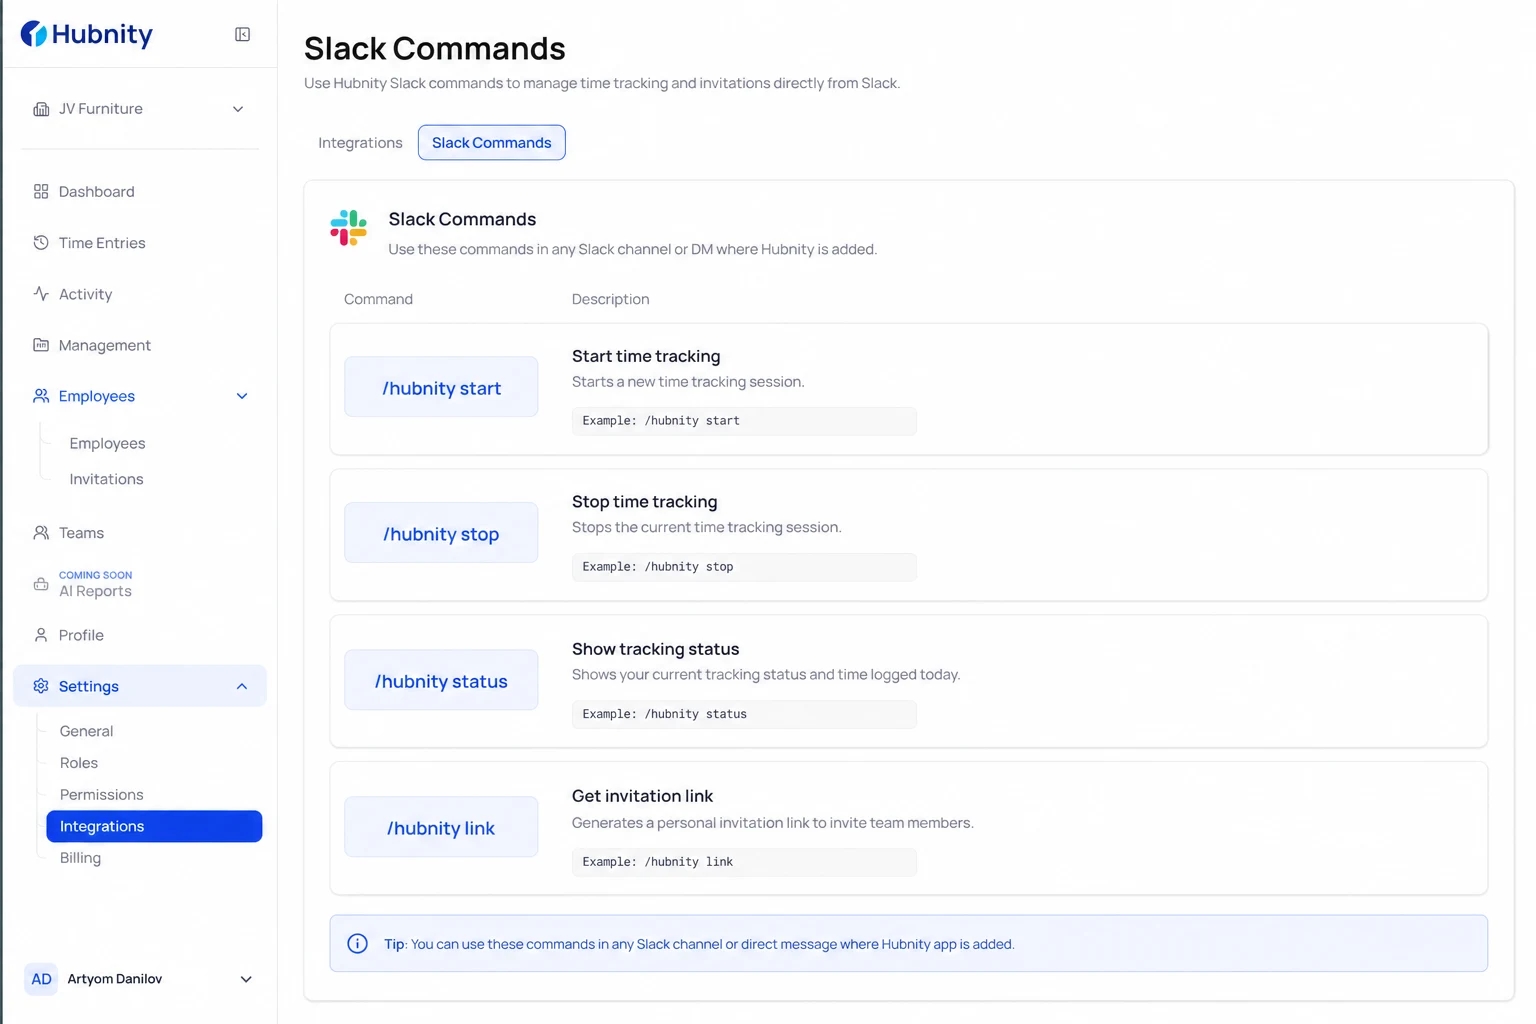Collapse Settings section chevron
The height and width of the screenshot is (1024, 1536).
242,686
